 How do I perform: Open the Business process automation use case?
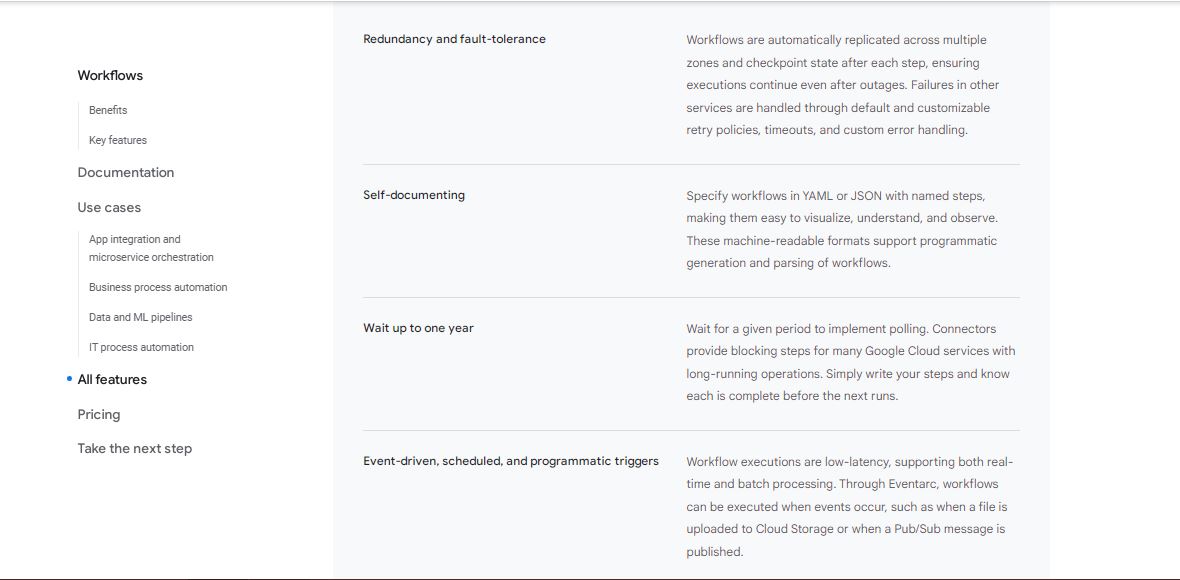tap(157, 287)
